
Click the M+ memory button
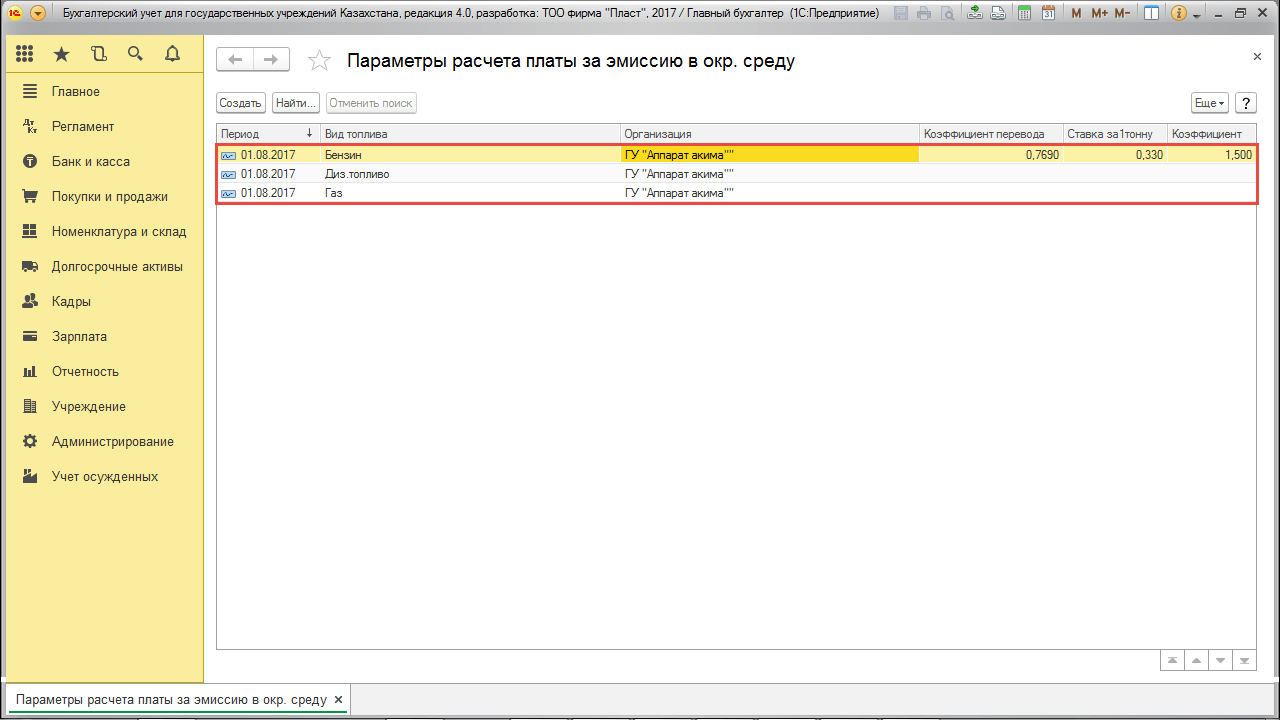tap(1100, 14)
